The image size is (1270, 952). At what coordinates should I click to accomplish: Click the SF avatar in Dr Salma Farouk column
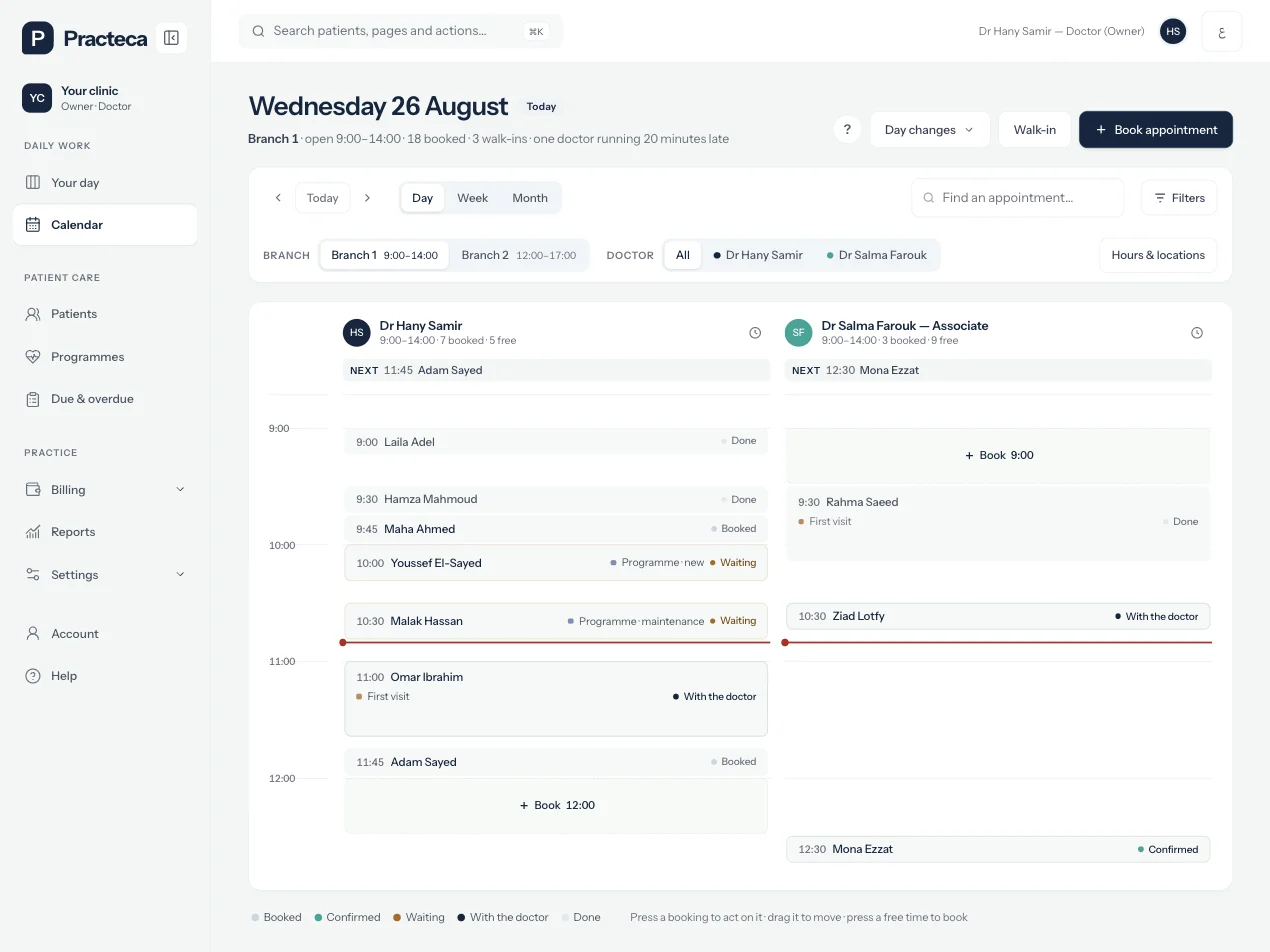tap(799, 333)
